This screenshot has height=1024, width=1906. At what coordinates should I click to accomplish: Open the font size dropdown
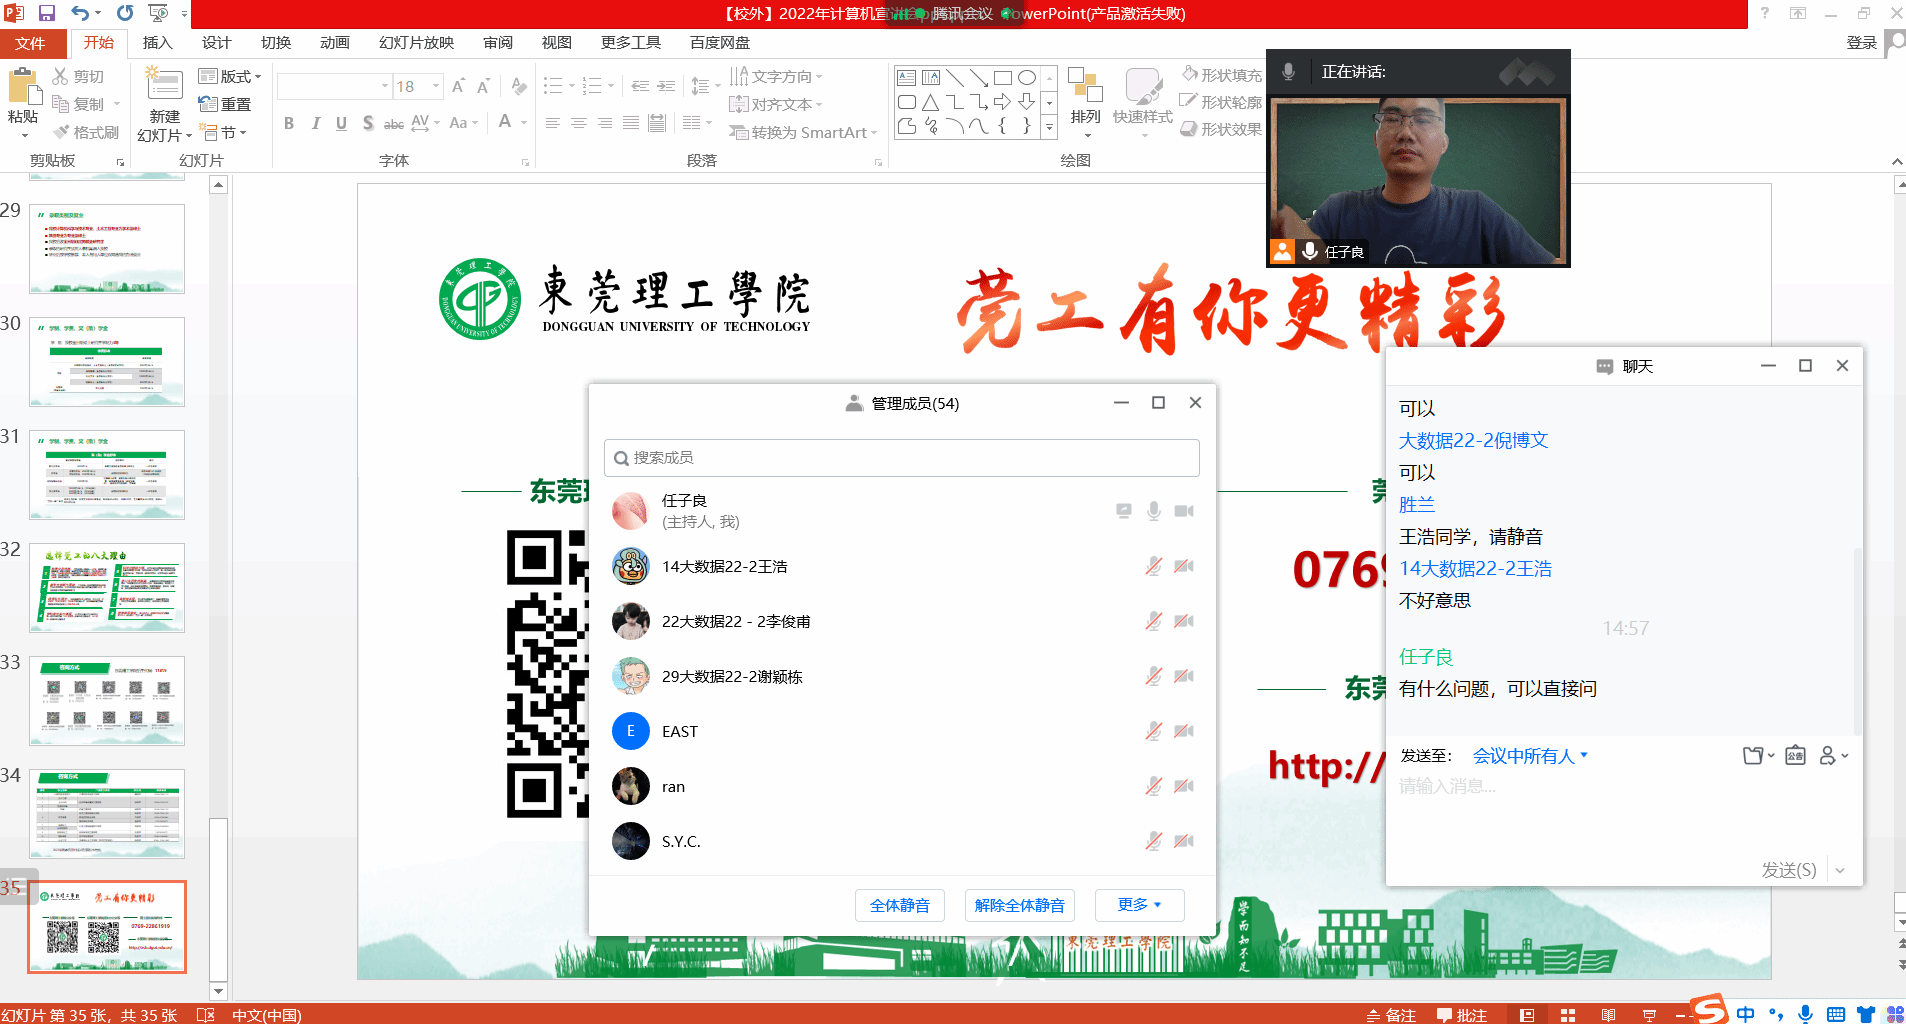[x=436, y=87]
